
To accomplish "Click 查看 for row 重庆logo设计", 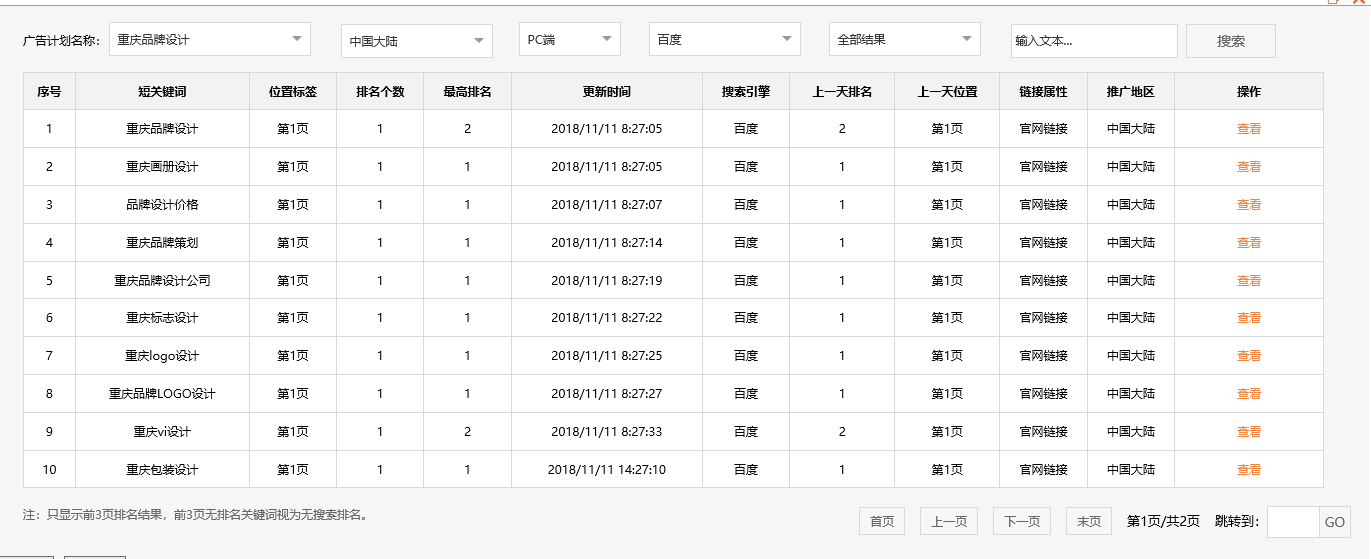I will click(1249, 356).
